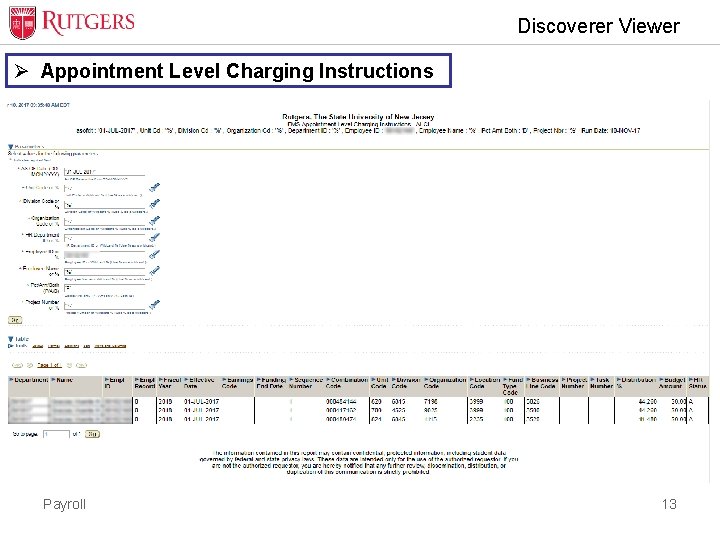The width and height of the screenshot is (720, 540).
Task: Select combination code cell 00464144
Action: pos(341,401)
